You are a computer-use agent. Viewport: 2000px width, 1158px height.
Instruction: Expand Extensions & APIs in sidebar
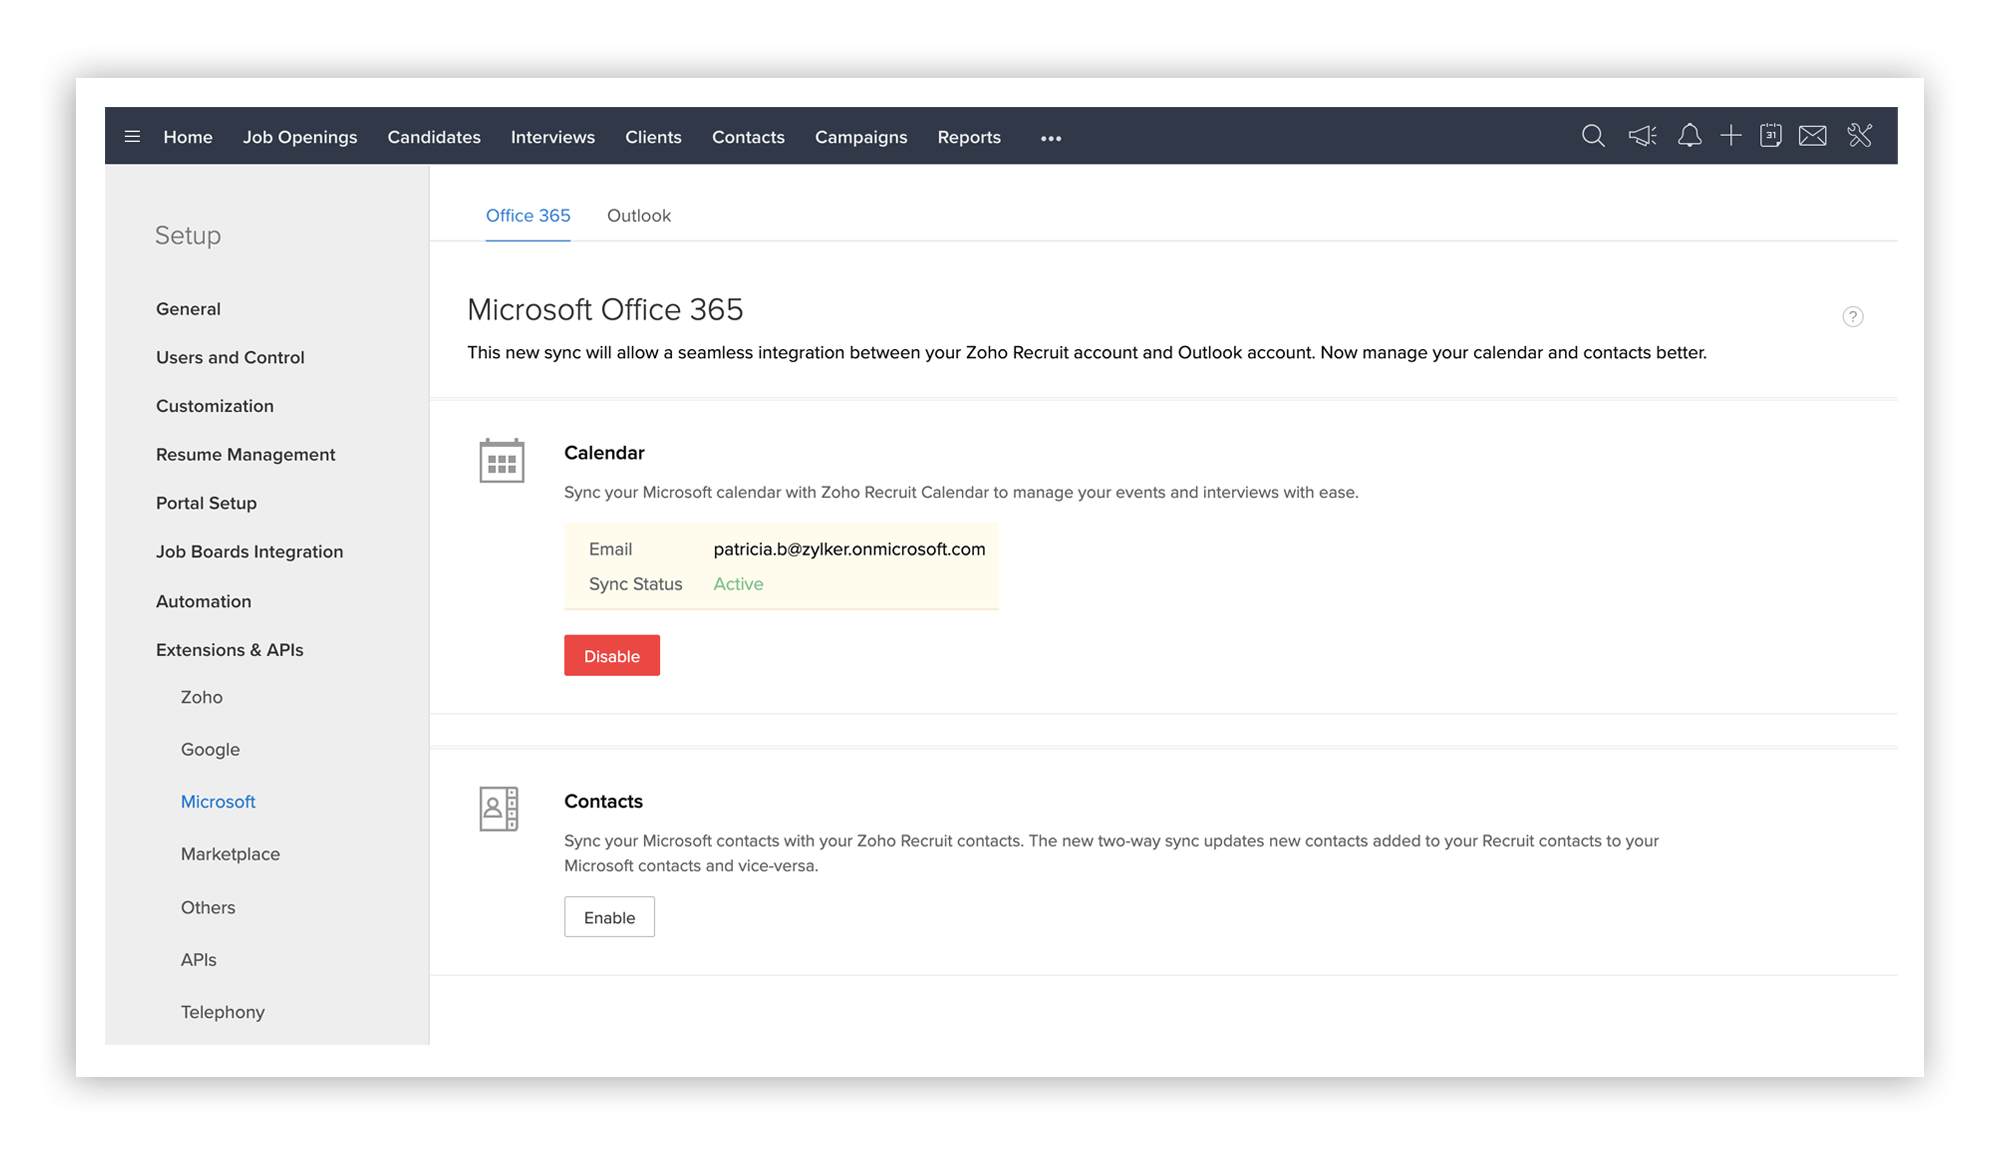coord(229,650)
